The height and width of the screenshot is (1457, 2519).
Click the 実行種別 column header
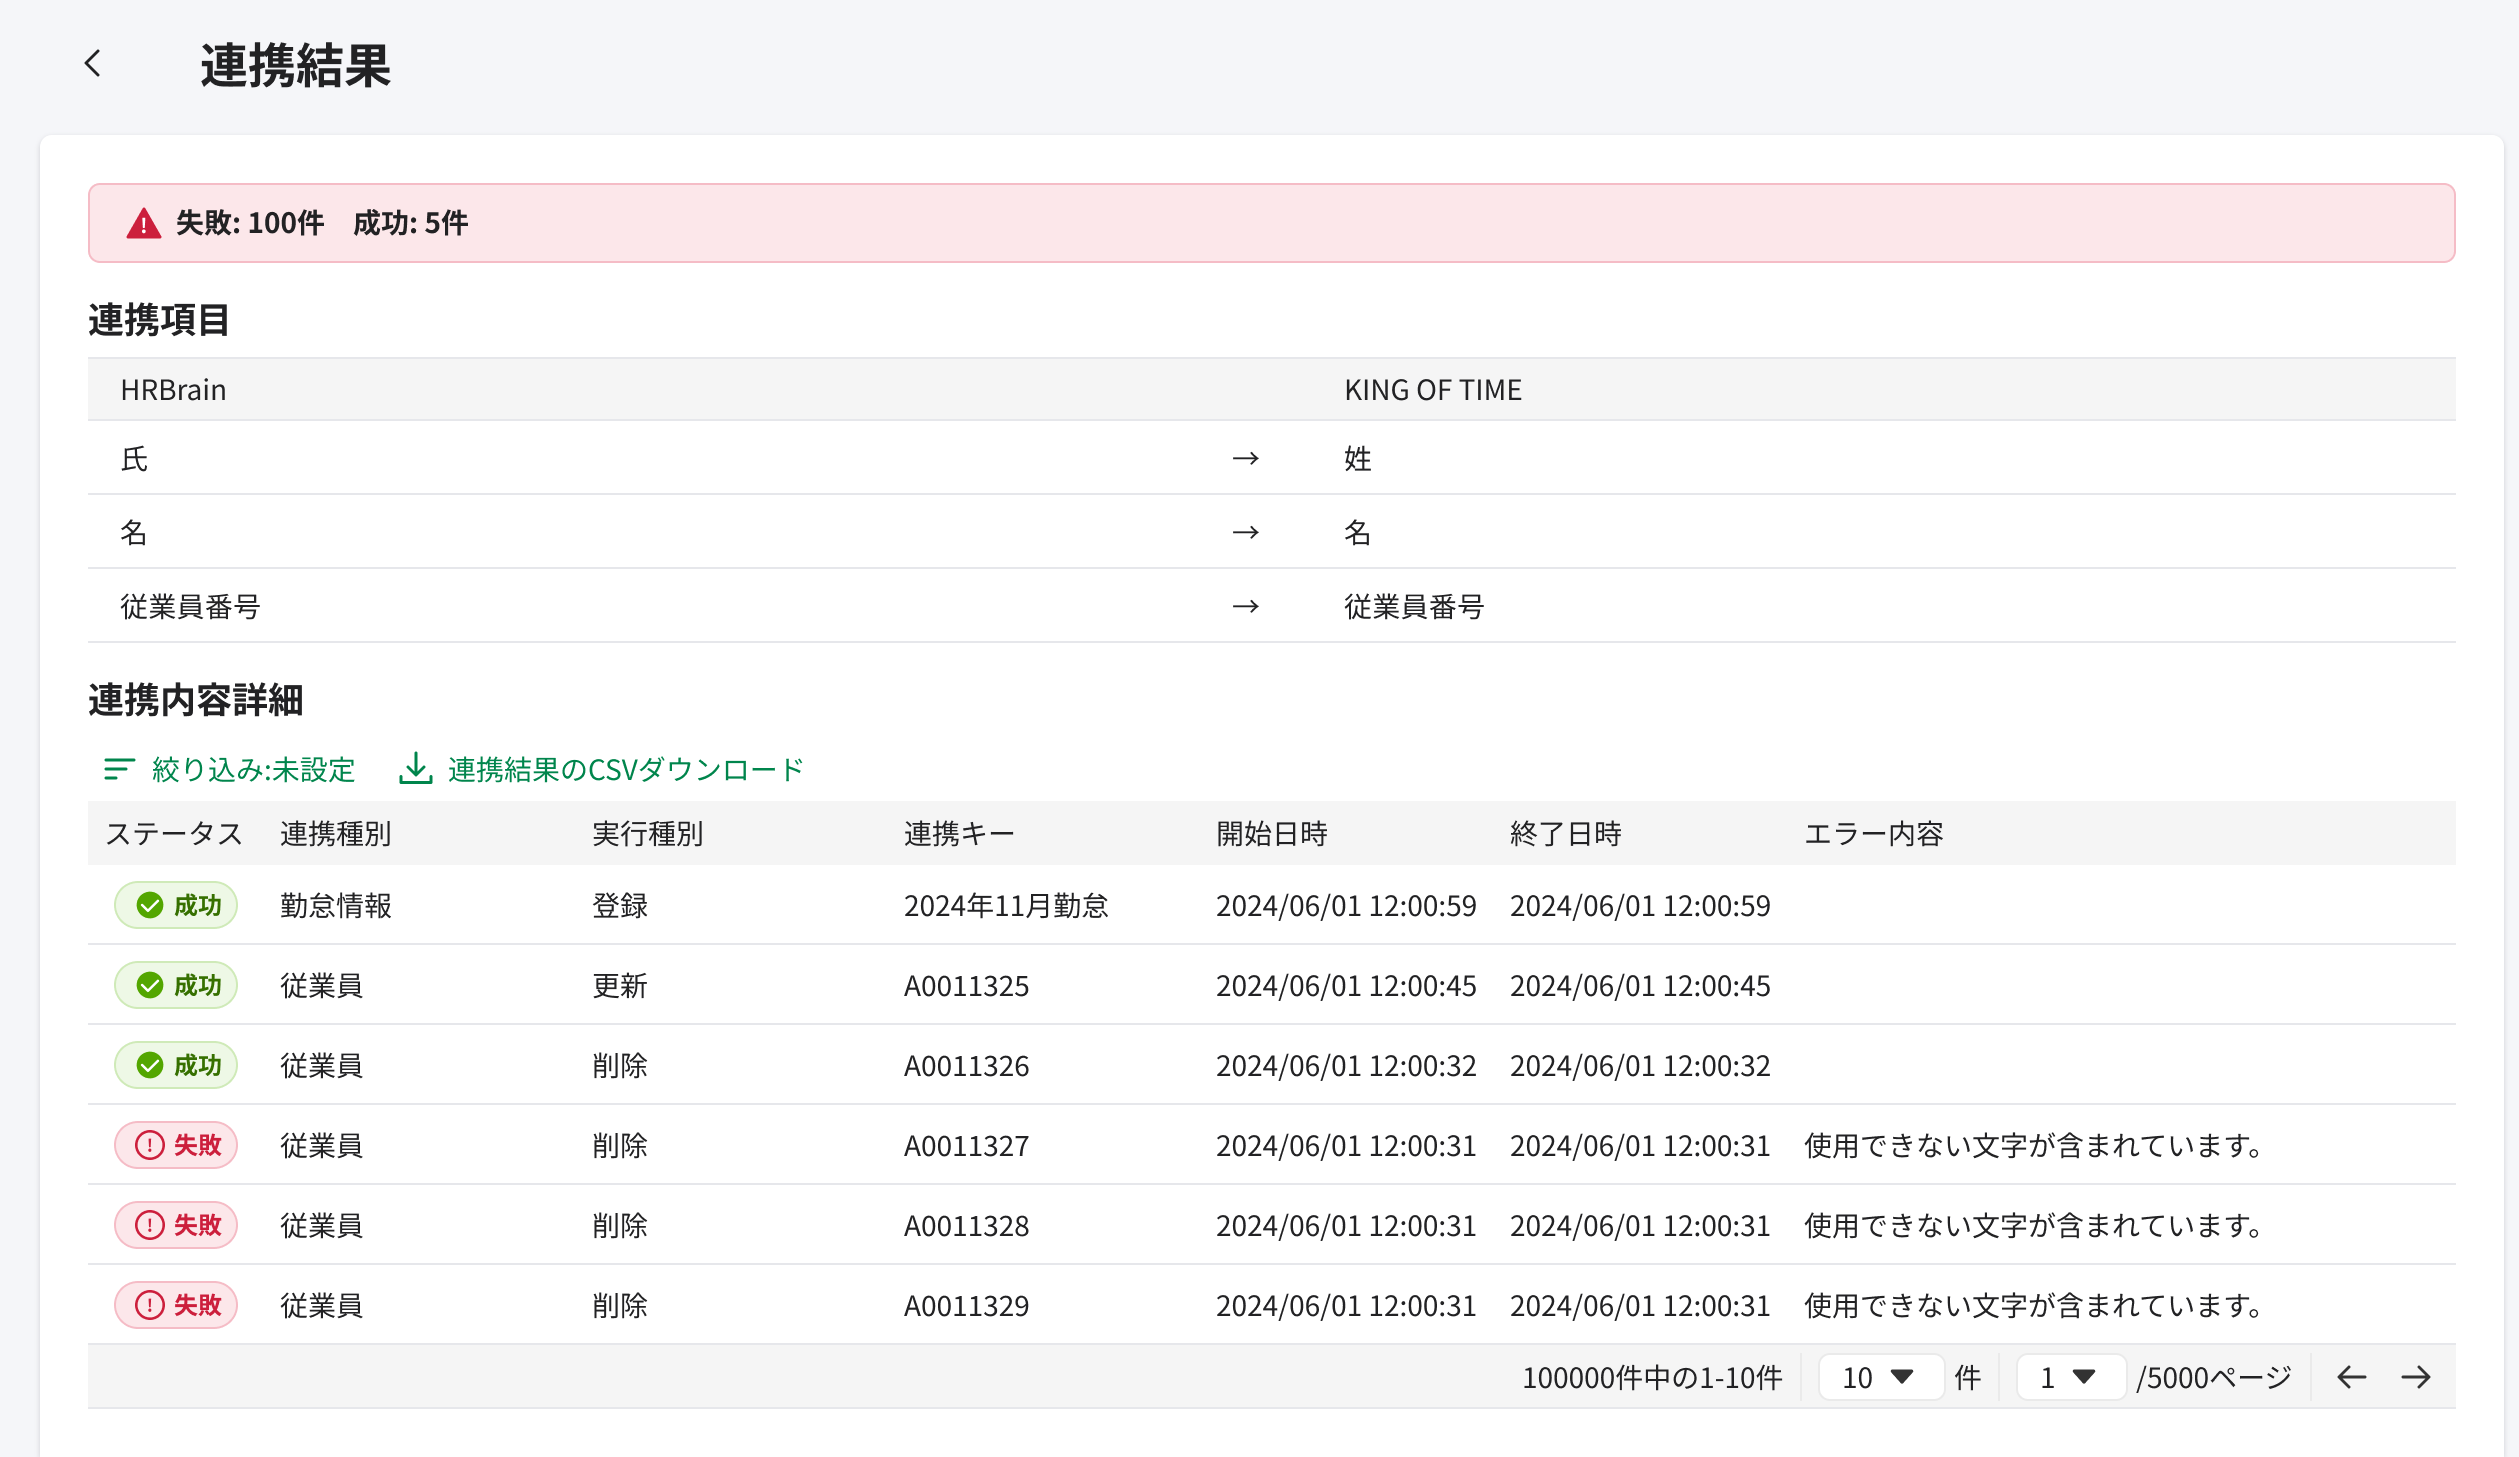(648, 834)
